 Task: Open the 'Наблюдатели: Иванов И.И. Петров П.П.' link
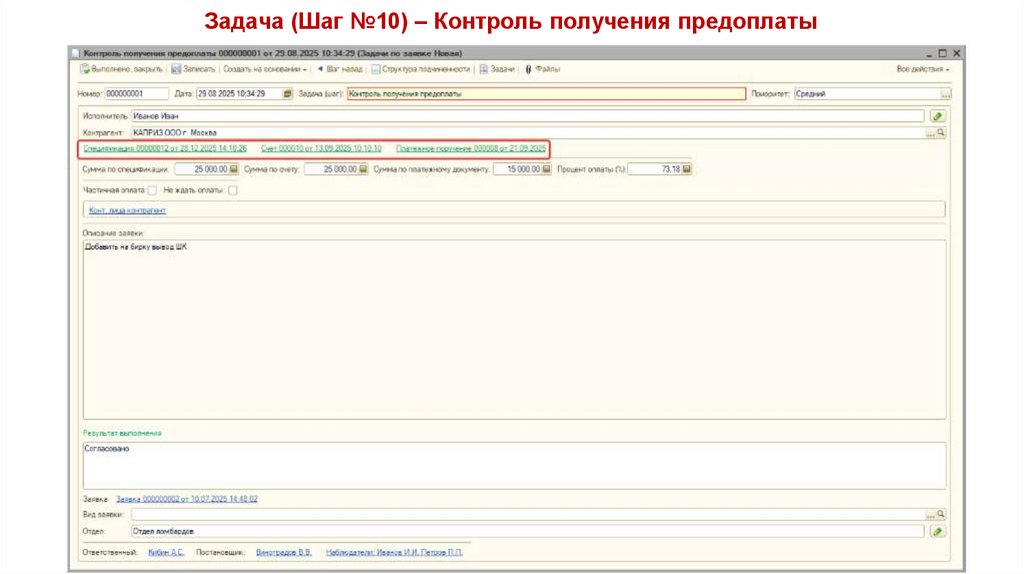click(394, 552)
